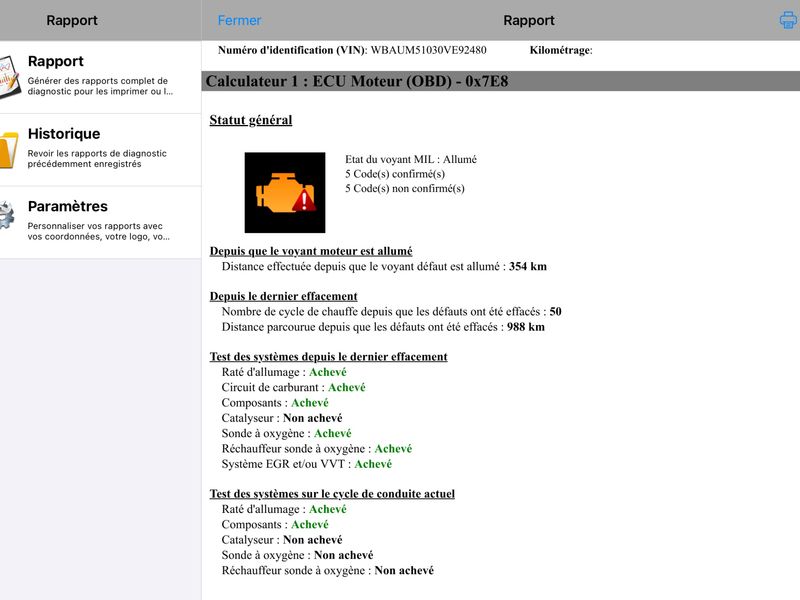The width and height of the screenshot is (800, 600).
Task: Tap the Historique folder icon
Action: tap(9, 149)
